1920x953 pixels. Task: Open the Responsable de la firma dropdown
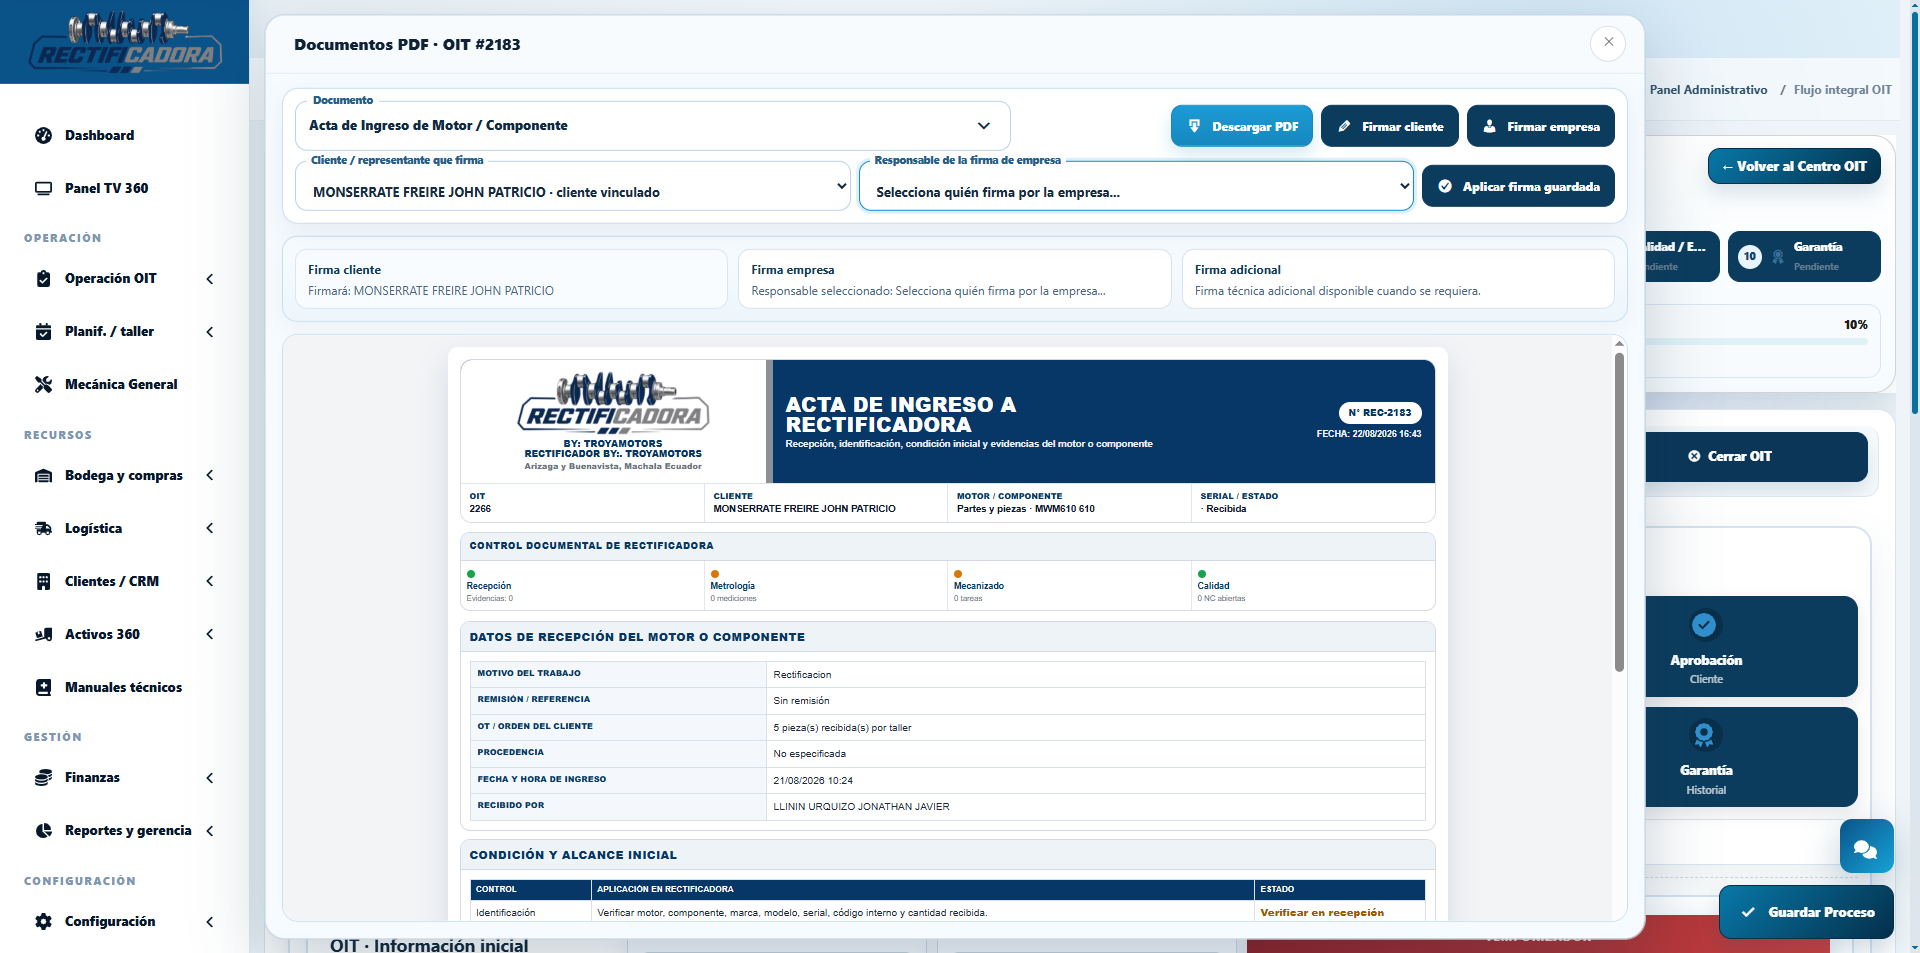1136,187
